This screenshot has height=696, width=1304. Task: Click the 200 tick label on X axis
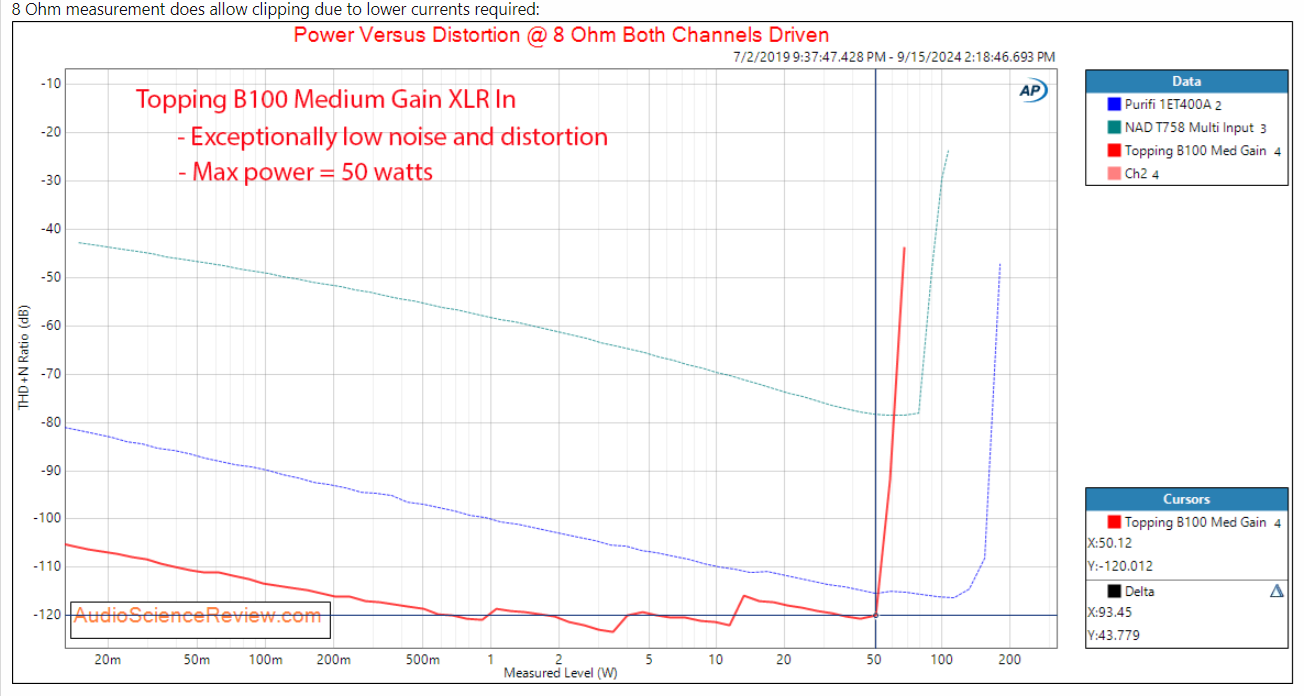click(x=1008, y=660)
